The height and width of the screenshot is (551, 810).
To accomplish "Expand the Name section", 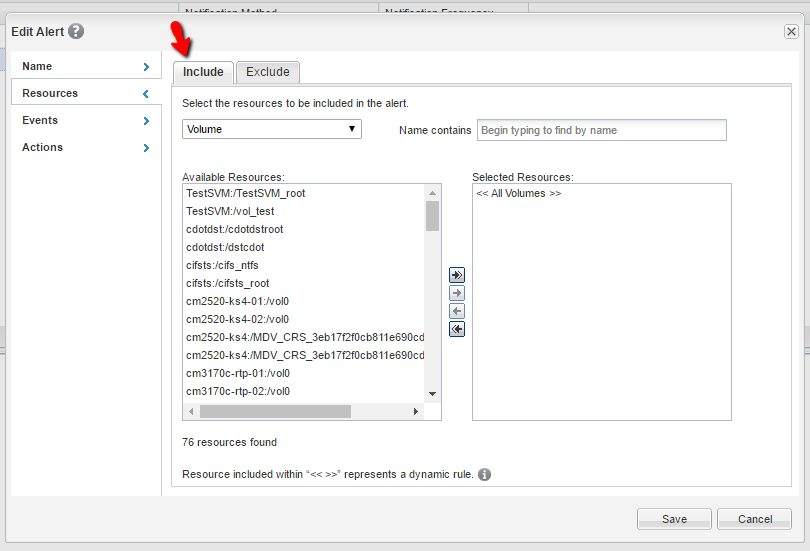I will click(x=85, y=66).
